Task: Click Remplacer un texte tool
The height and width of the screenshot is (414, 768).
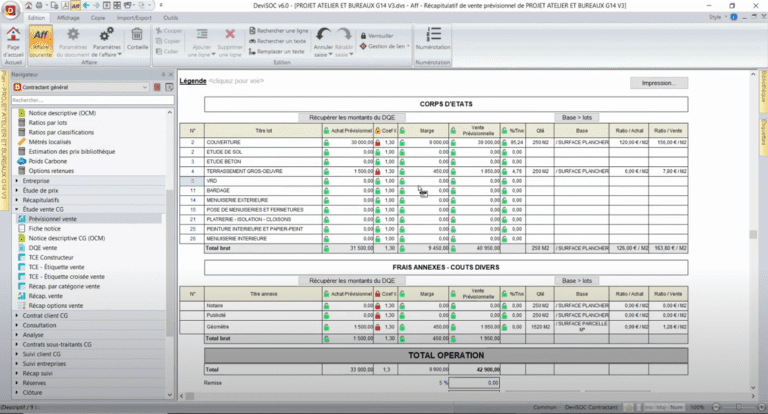Action: pyautogui.click(x=278, y=50)
